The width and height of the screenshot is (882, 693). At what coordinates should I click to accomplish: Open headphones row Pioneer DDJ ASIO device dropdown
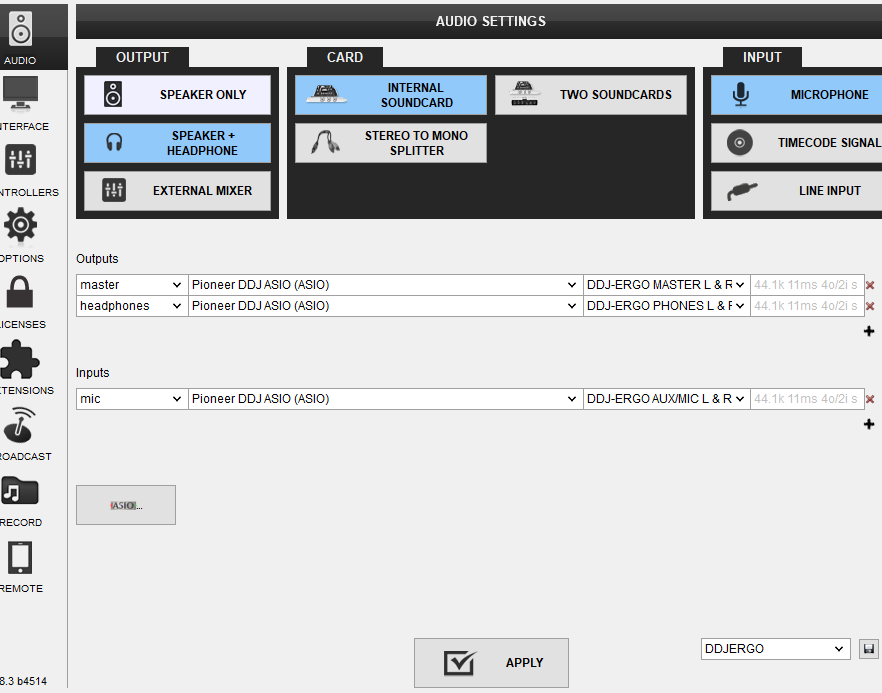[385, 306]
